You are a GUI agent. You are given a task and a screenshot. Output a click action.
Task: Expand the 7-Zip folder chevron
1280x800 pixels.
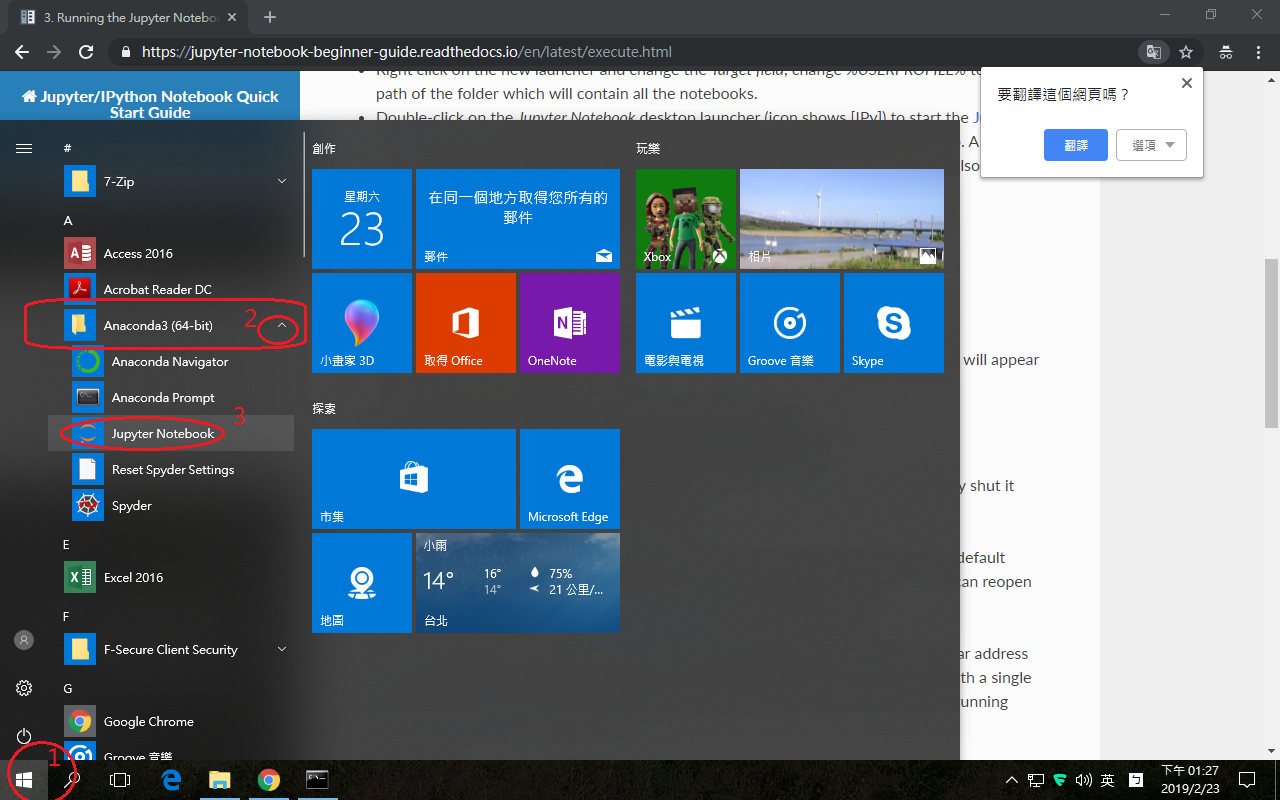(282, 182)
